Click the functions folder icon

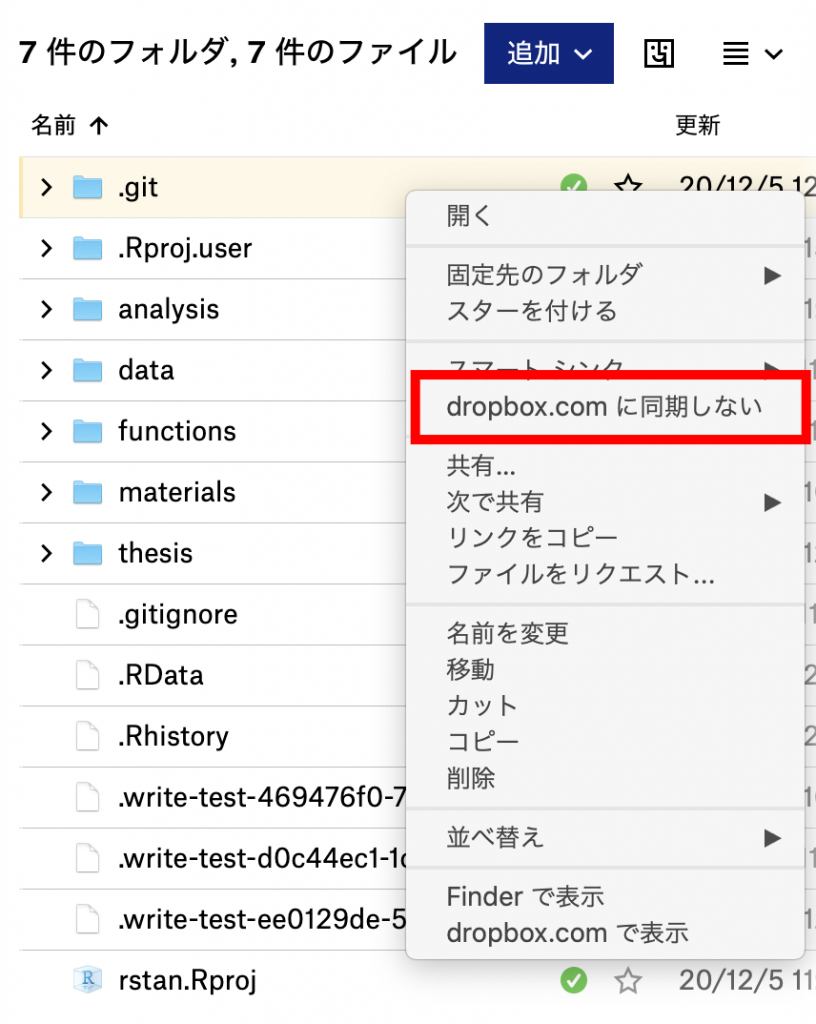click(x=88, y=431)
